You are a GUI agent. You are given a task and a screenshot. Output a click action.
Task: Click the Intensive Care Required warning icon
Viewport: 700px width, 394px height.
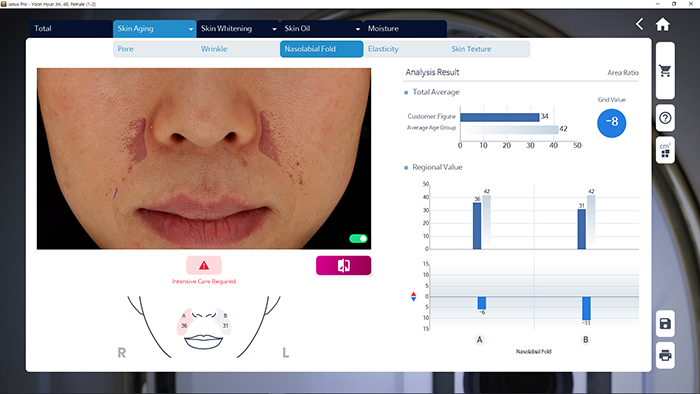coord(204,265)
